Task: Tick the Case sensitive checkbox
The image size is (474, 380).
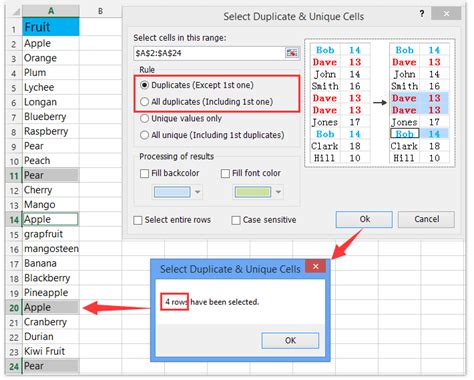Action: pyautogui.click(x=236, y=220)
